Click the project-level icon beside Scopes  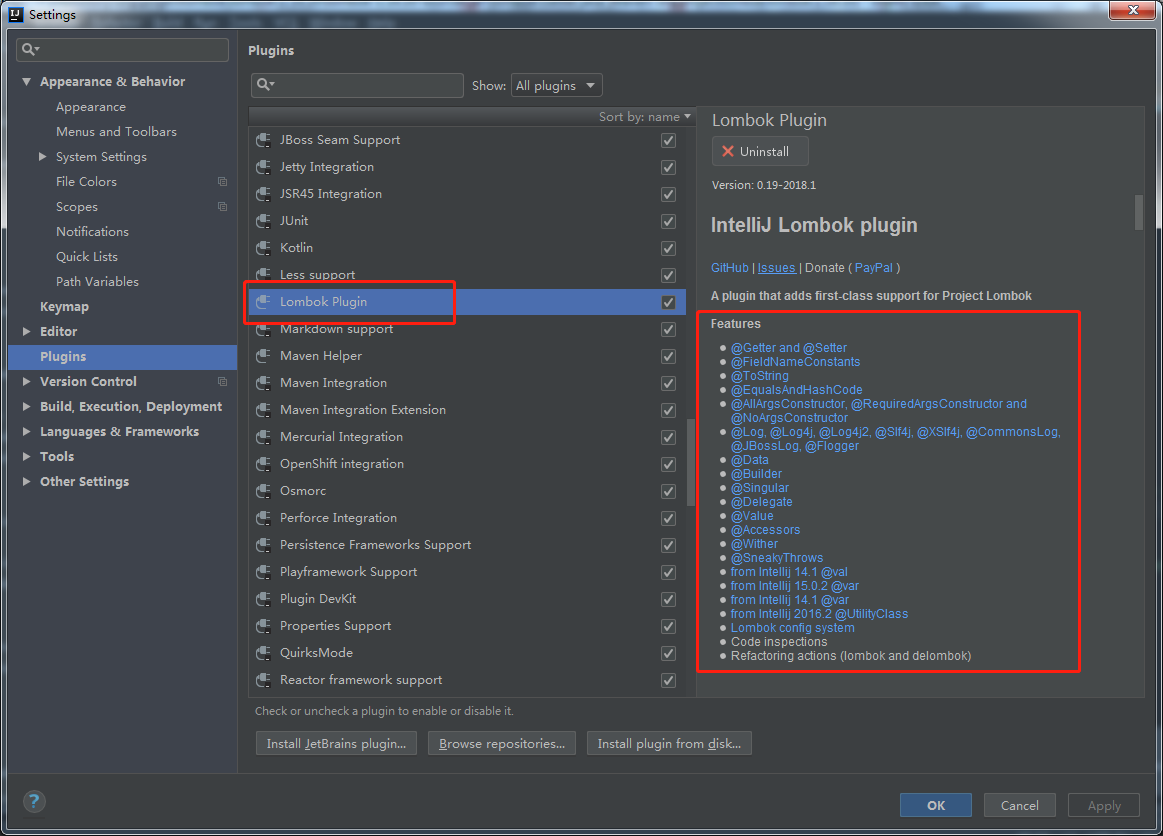click(x=222, y=206)
